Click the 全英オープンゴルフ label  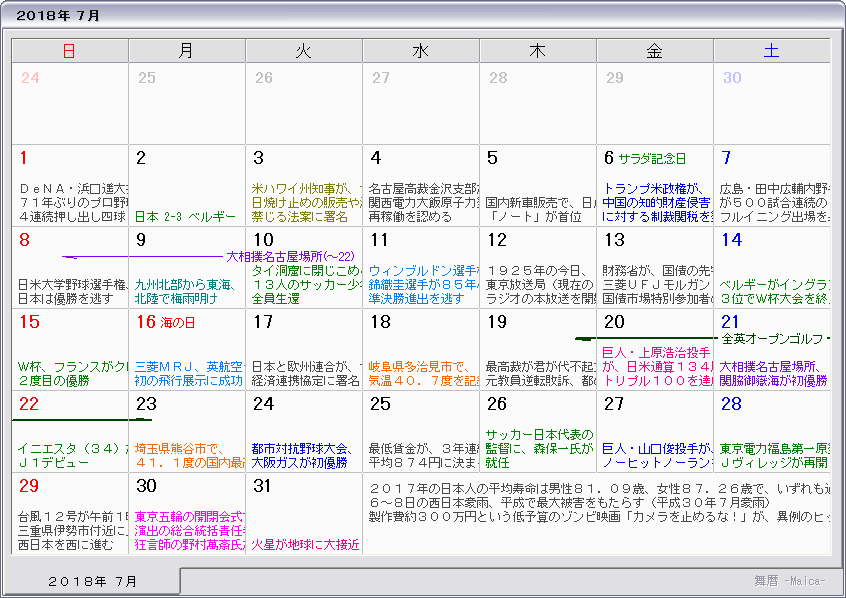[773, 339]
